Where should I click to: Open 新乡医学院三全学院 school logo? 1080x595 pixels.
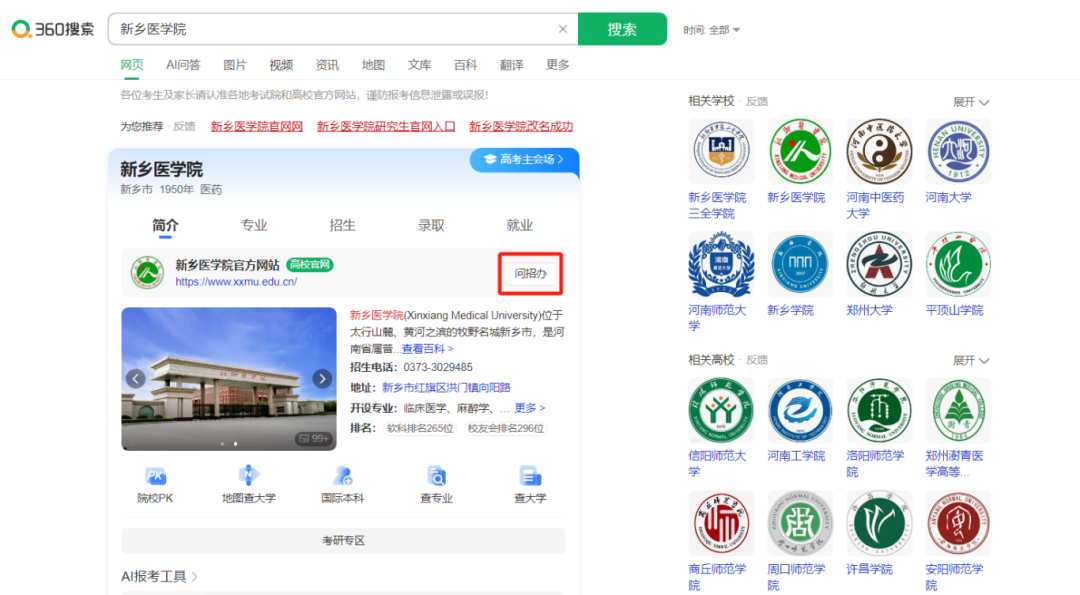point(721,152)
